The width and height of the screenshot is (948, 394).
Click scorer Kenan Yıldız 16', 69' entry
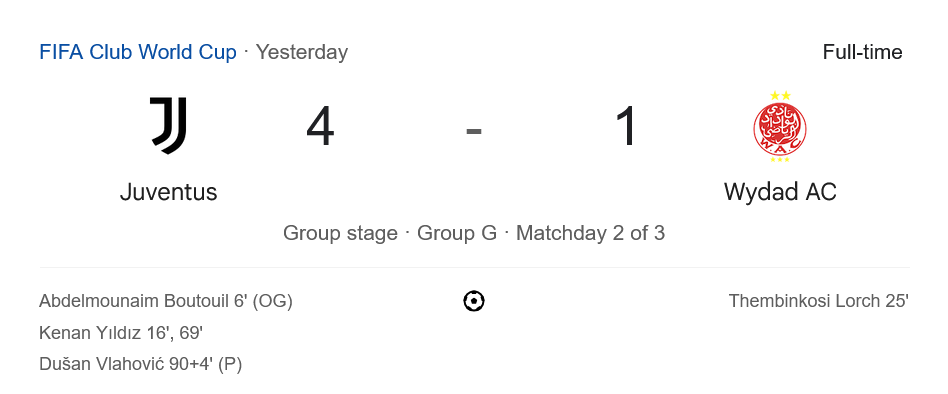pyautogui.click(x=120, y=333)
